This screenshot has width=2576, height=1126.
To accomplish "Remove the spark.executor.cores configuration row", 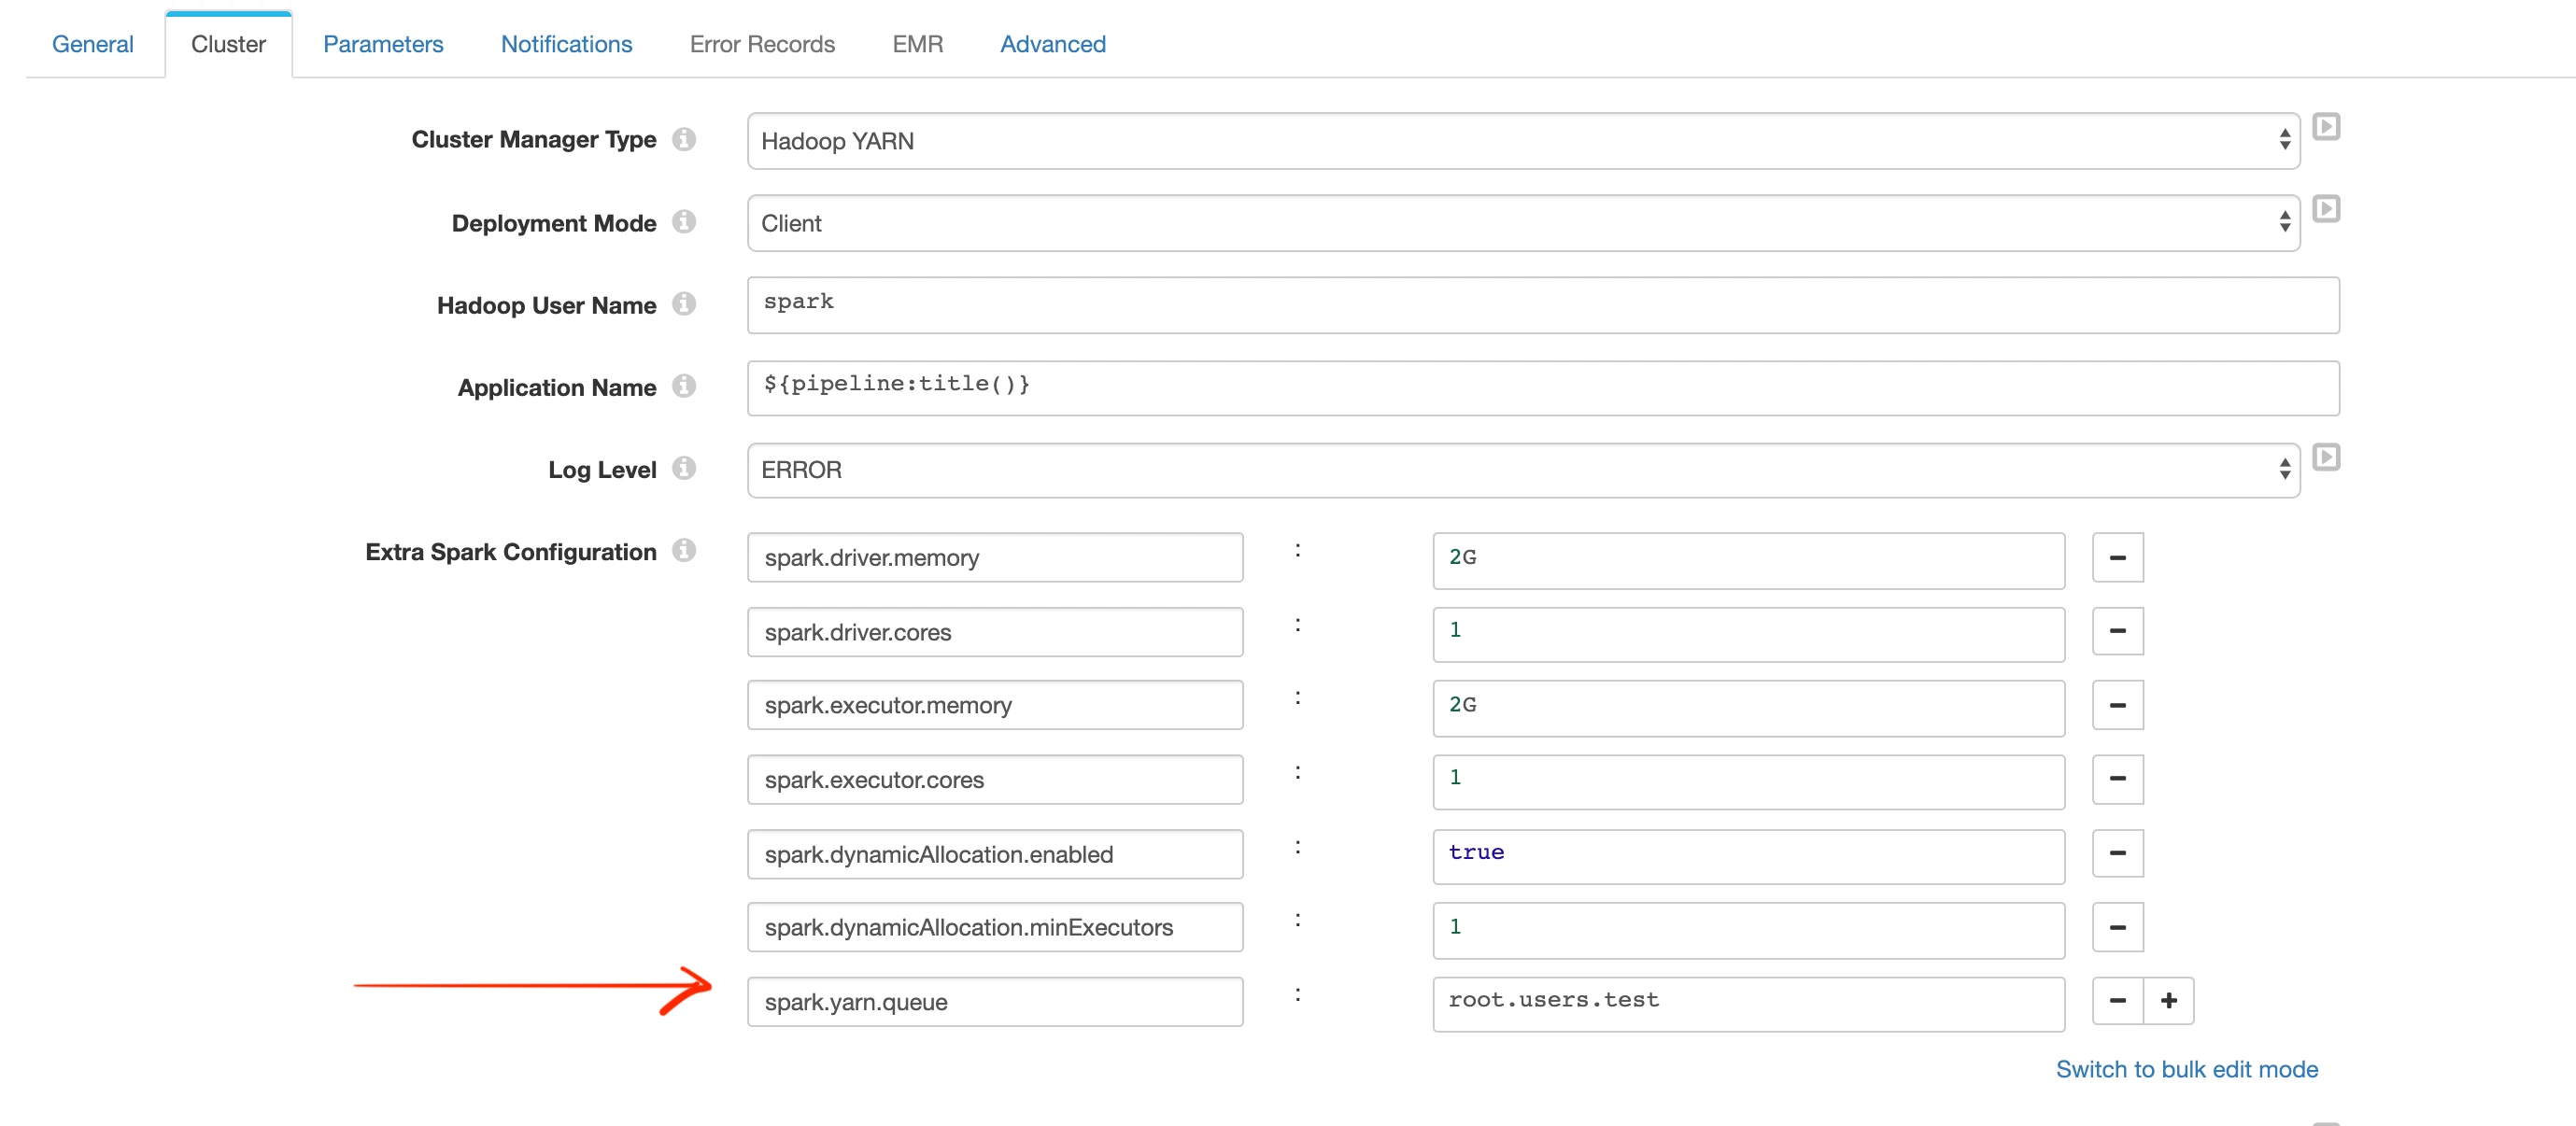I will coord(2118,779).
